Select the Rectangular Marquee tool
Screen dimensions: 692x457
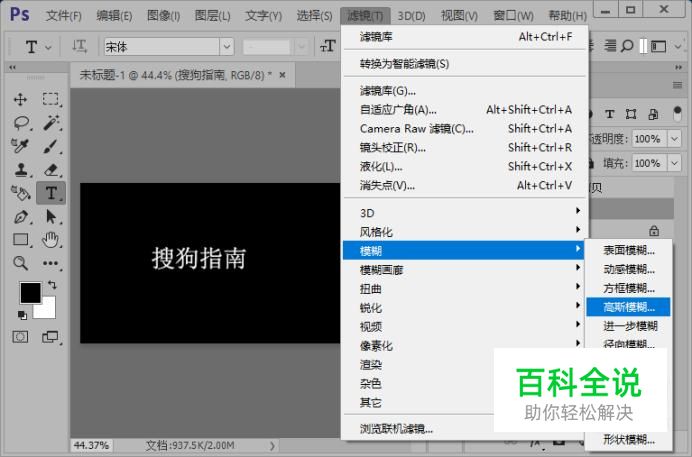tap(51, 99)
